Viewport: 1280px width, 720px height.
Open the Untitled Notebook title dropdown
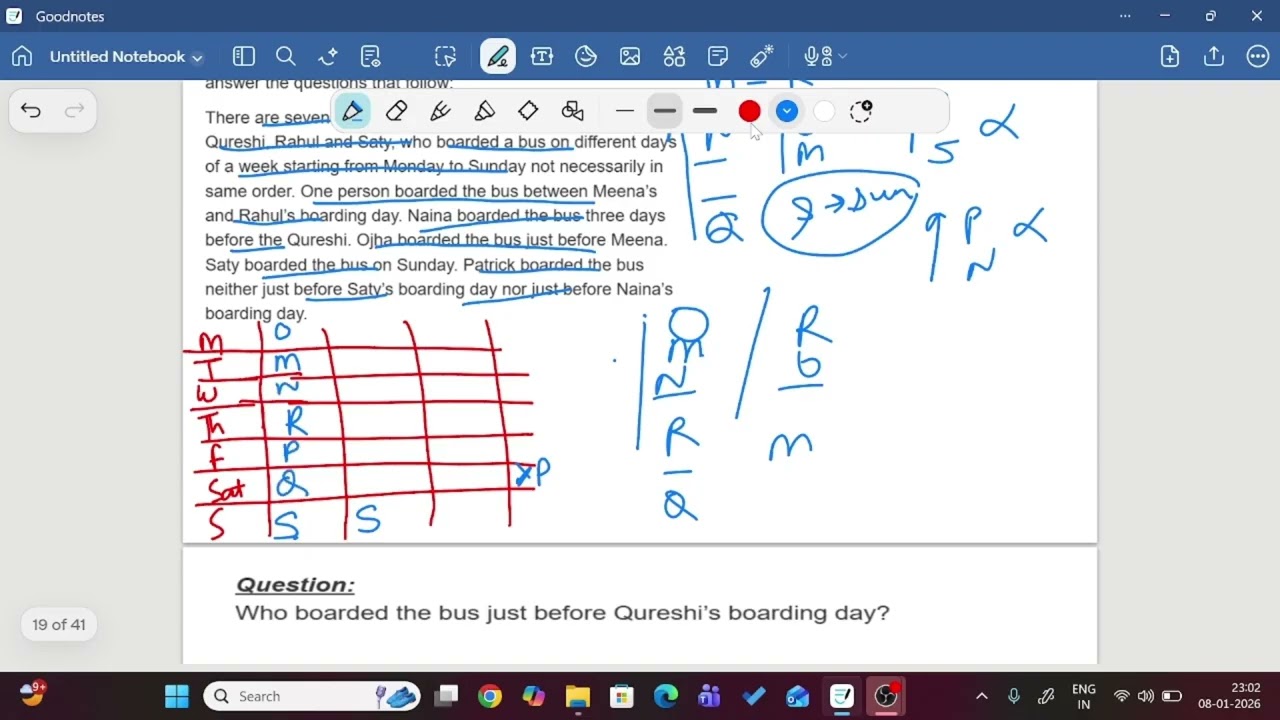pyautogui.click(x=126, y=57)
